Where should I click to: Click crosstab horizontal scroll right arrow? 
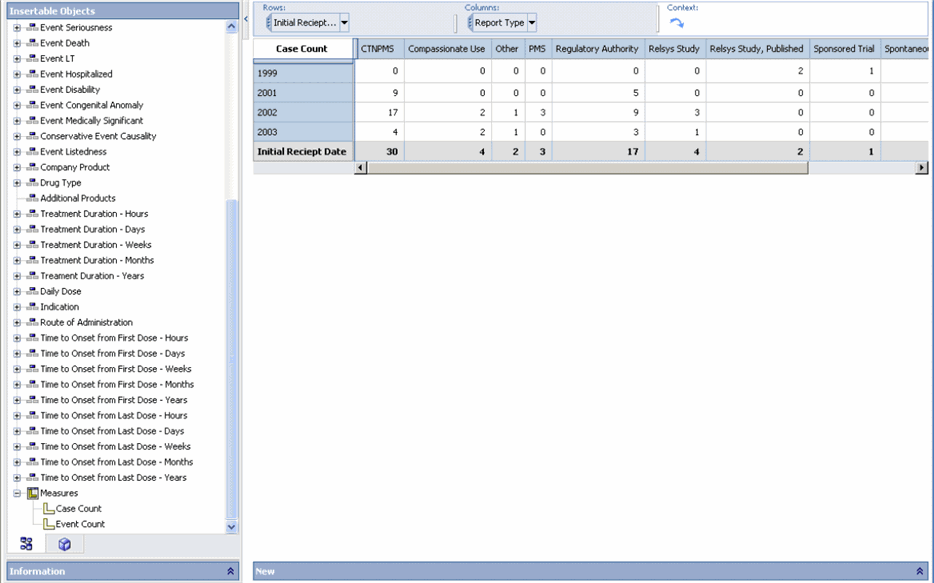pos(921,168)
